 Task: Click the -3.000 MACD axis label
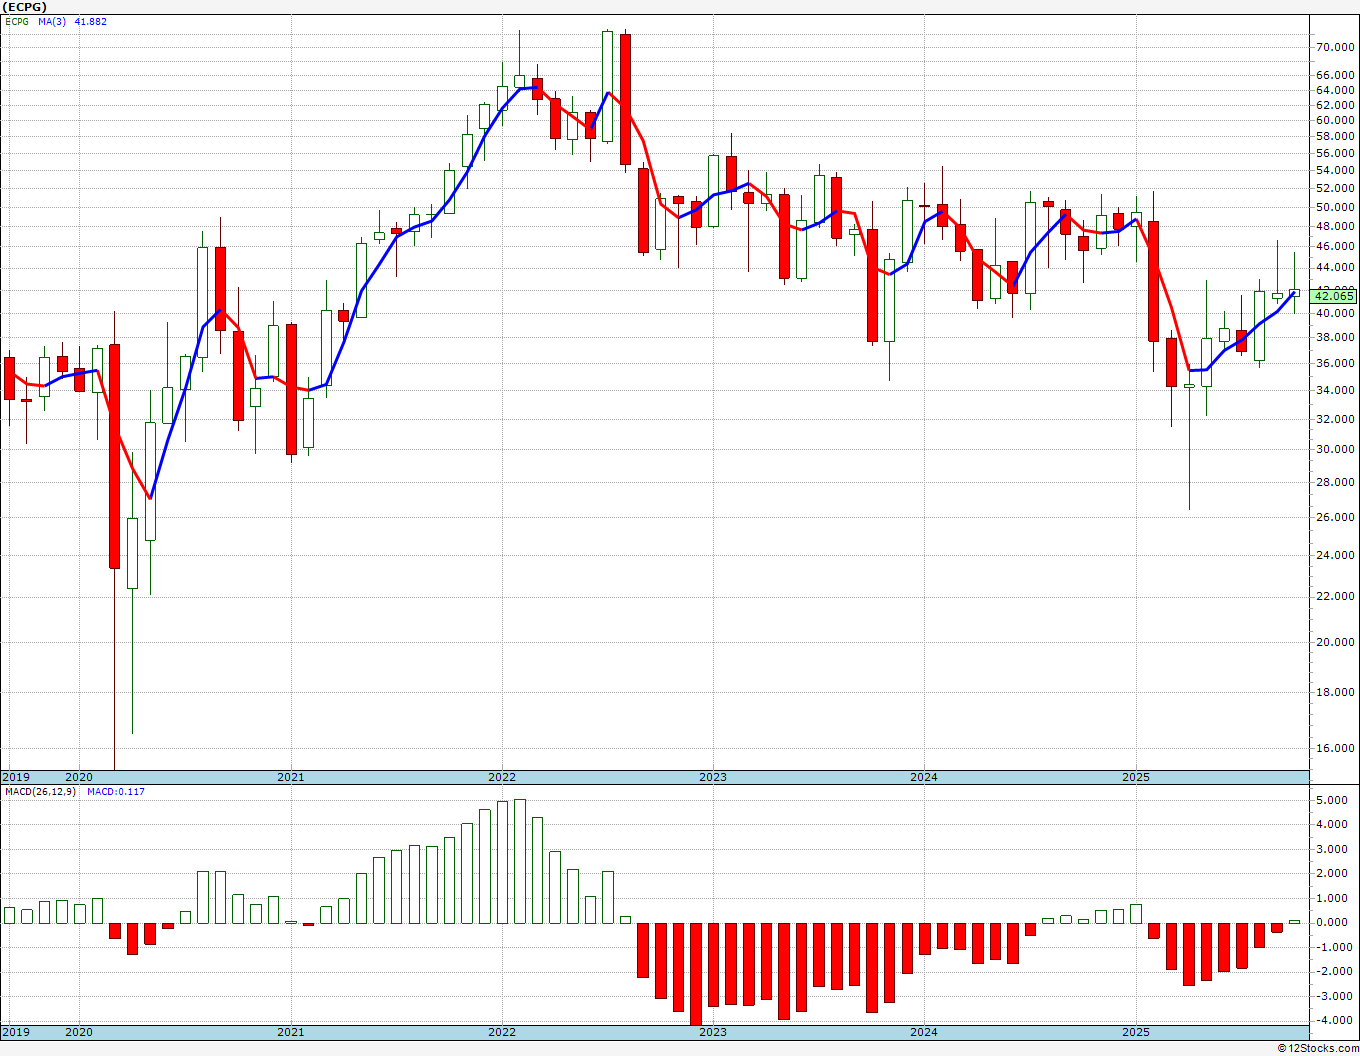click(x=1336, y=996)
